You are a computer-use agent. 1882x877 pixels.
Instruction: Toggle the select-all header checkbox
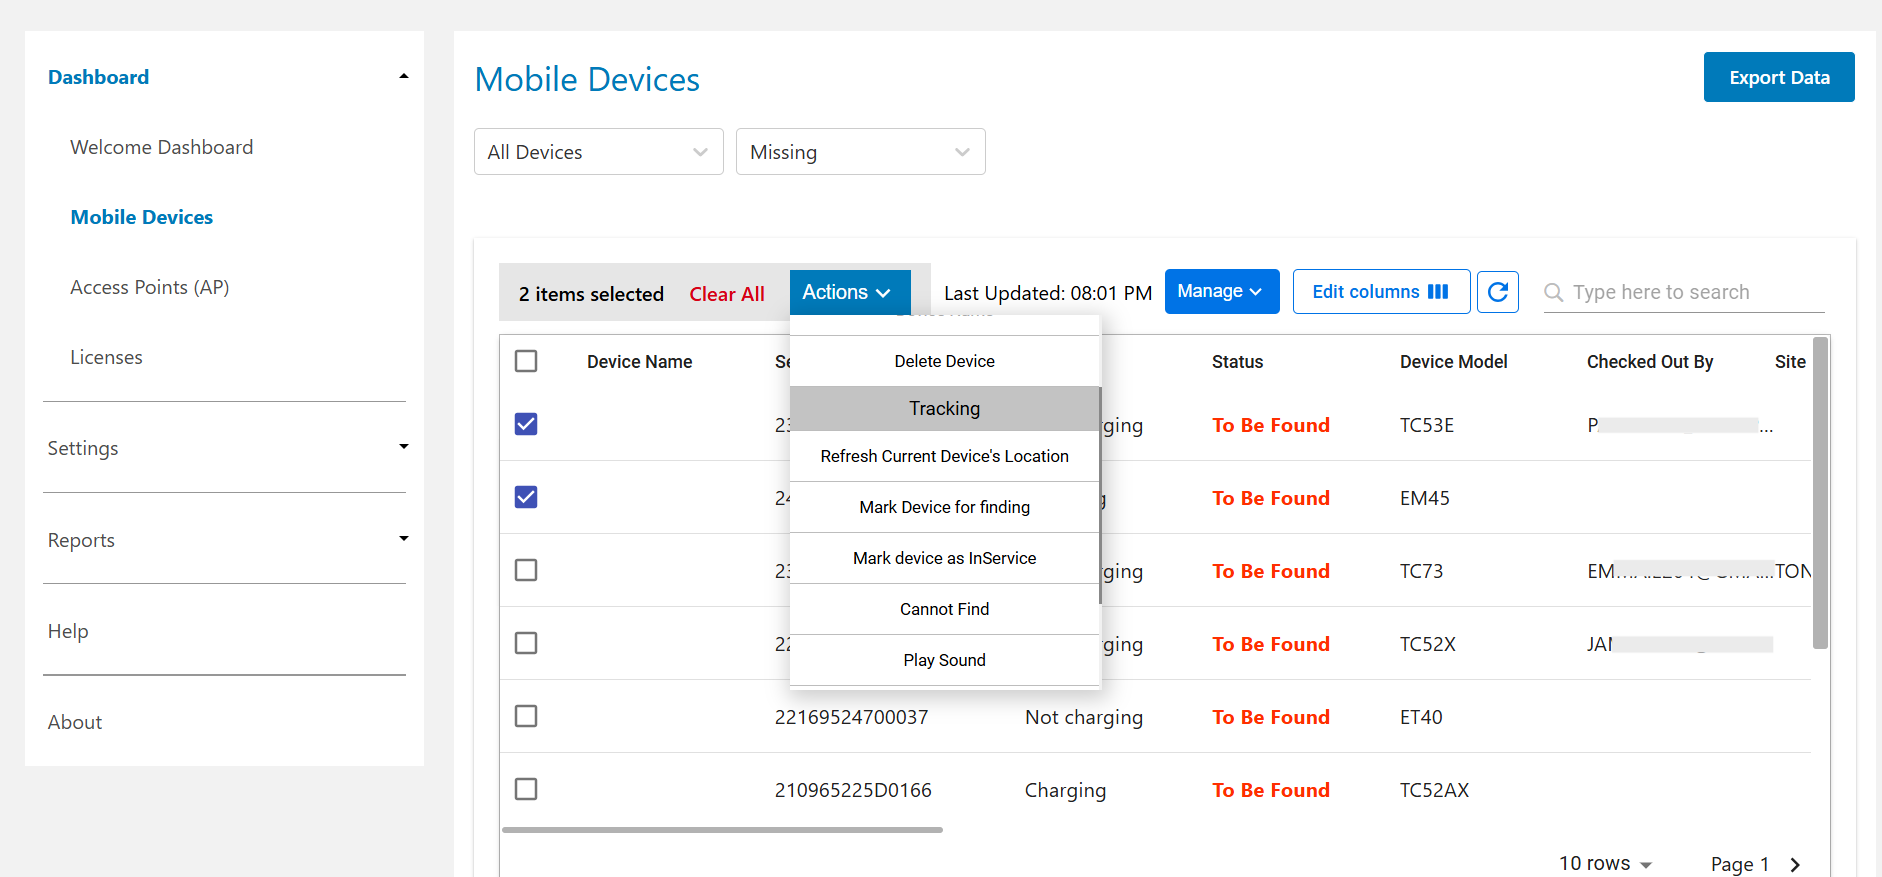526,361
